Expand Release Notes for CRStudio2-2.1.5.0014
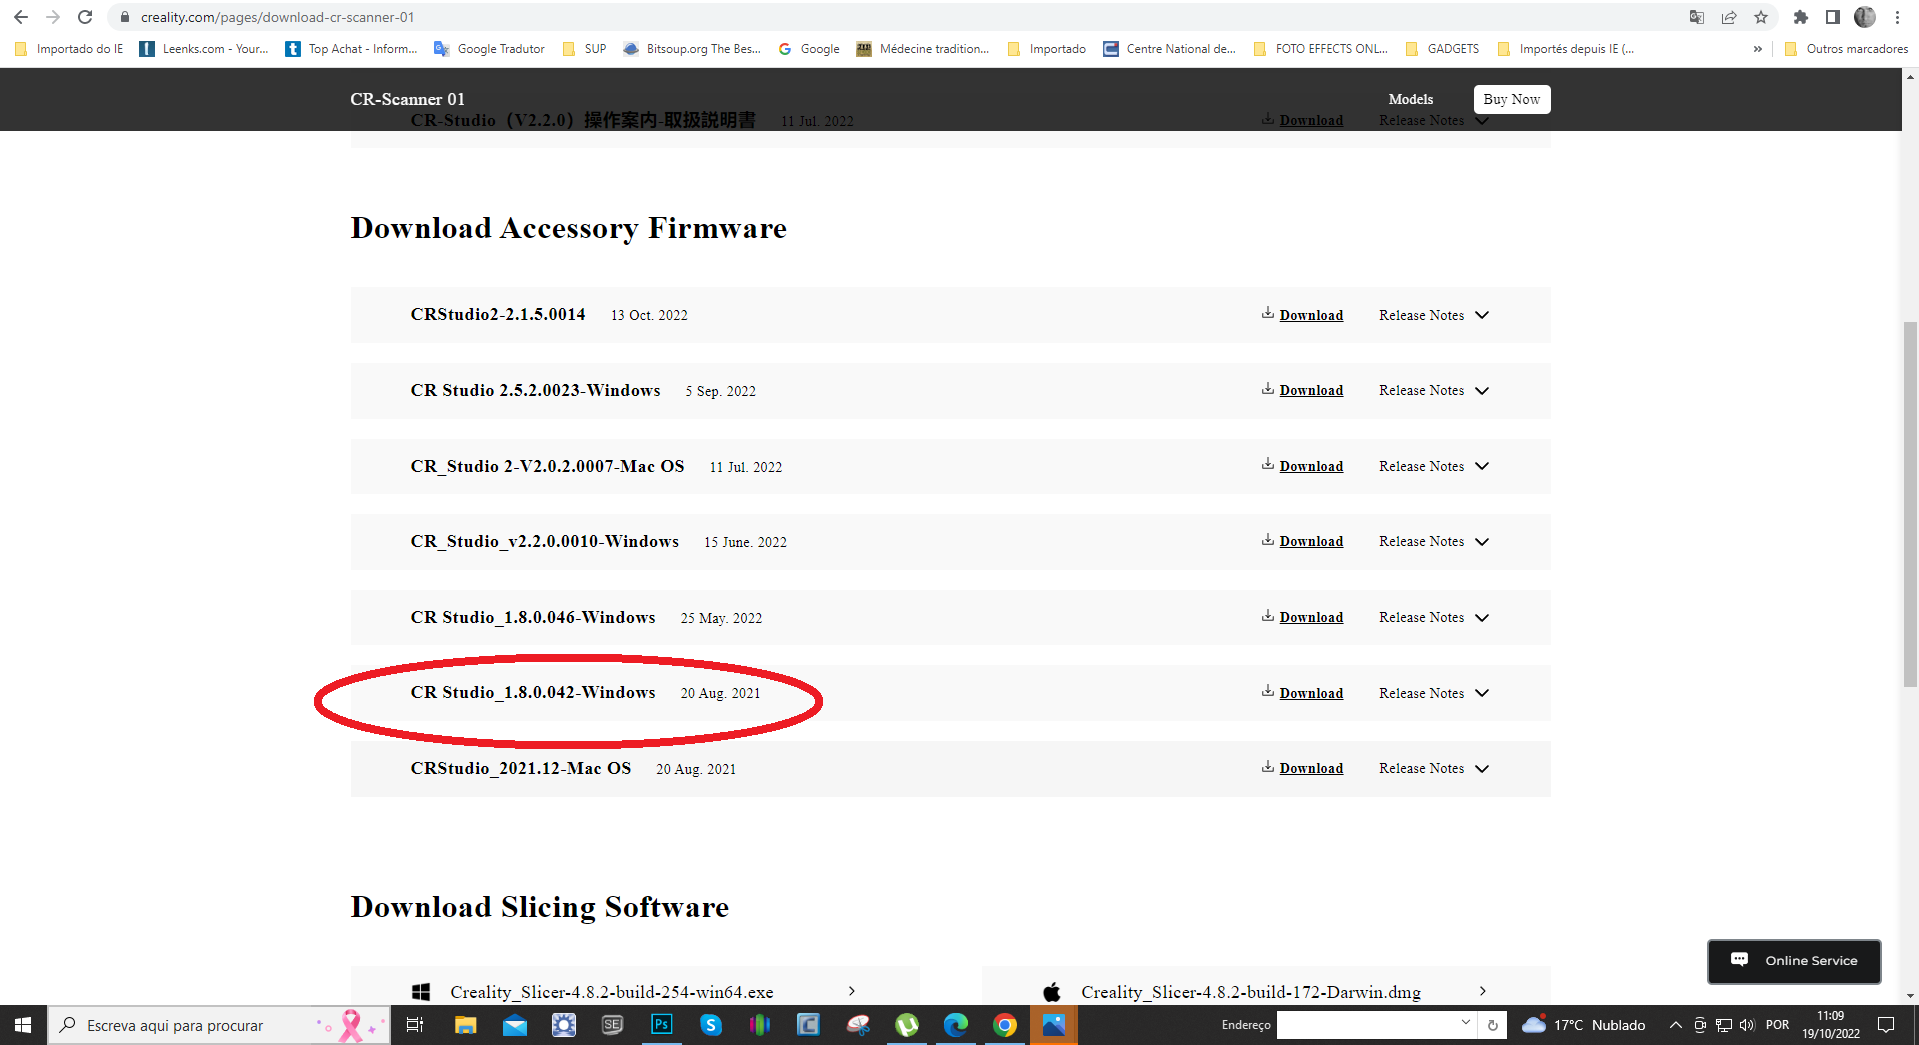Image resolution: width=1919 pixels, height=1045 pixels. [1434, 315]
